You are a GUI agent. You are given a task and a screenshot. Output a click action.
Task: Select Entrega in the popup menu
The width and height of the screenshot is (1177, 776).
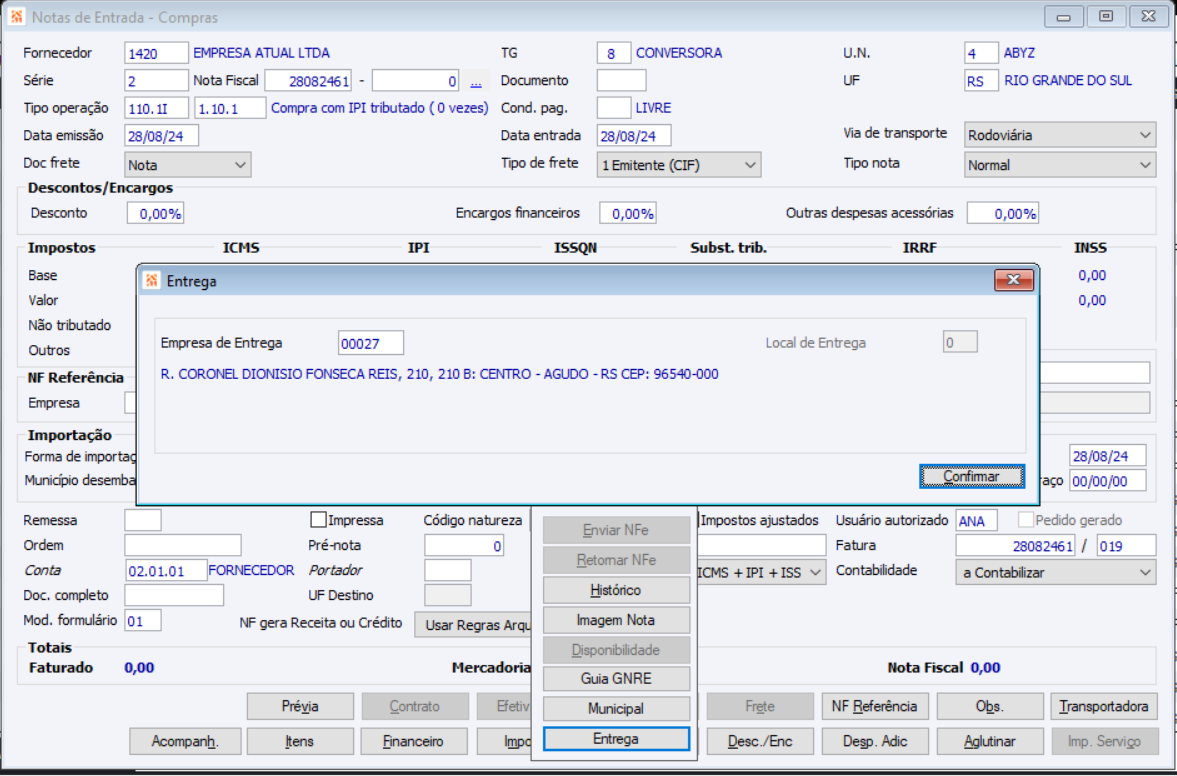coord(616,738)
